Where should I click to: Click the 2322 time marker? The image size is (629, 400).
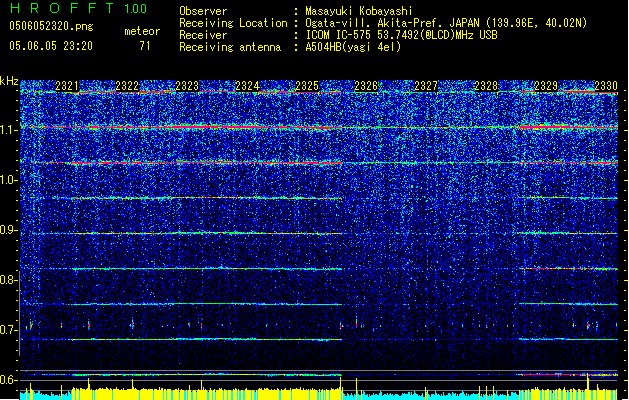click(x=127, y=85)
